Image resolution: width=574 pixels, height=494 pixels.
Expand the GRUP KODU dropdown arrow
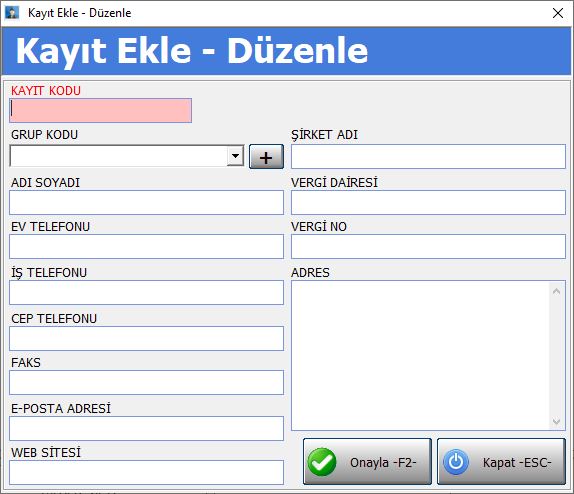pos(235,156)
